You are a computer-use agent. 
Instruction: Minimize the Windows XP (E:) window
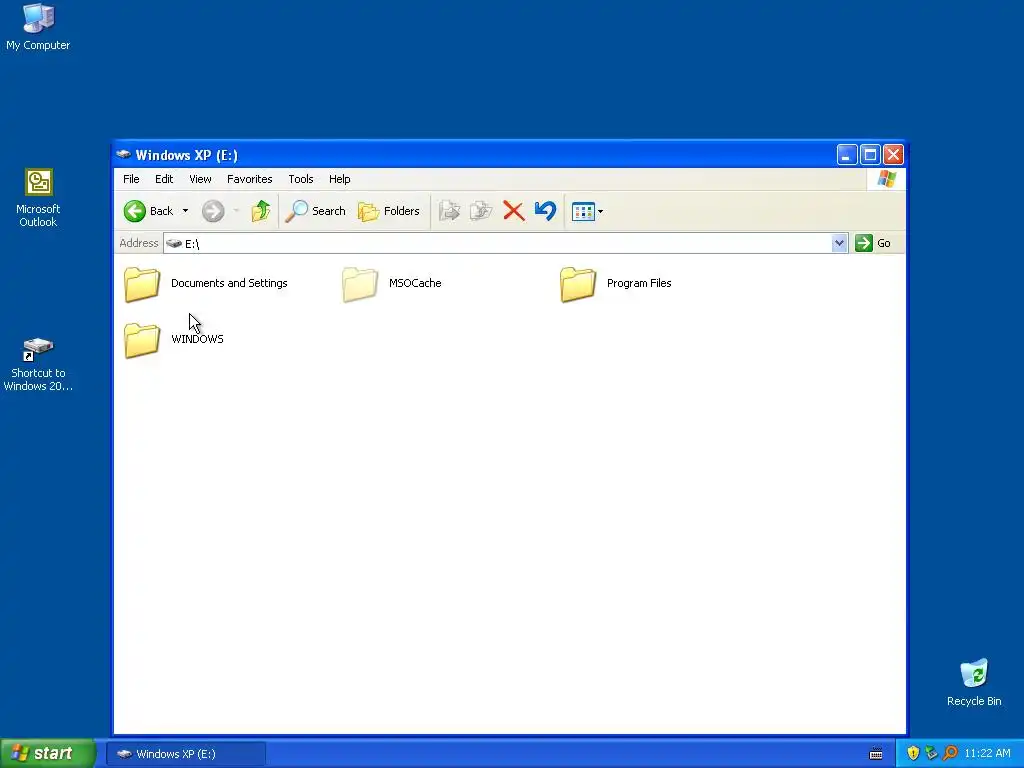847,155
